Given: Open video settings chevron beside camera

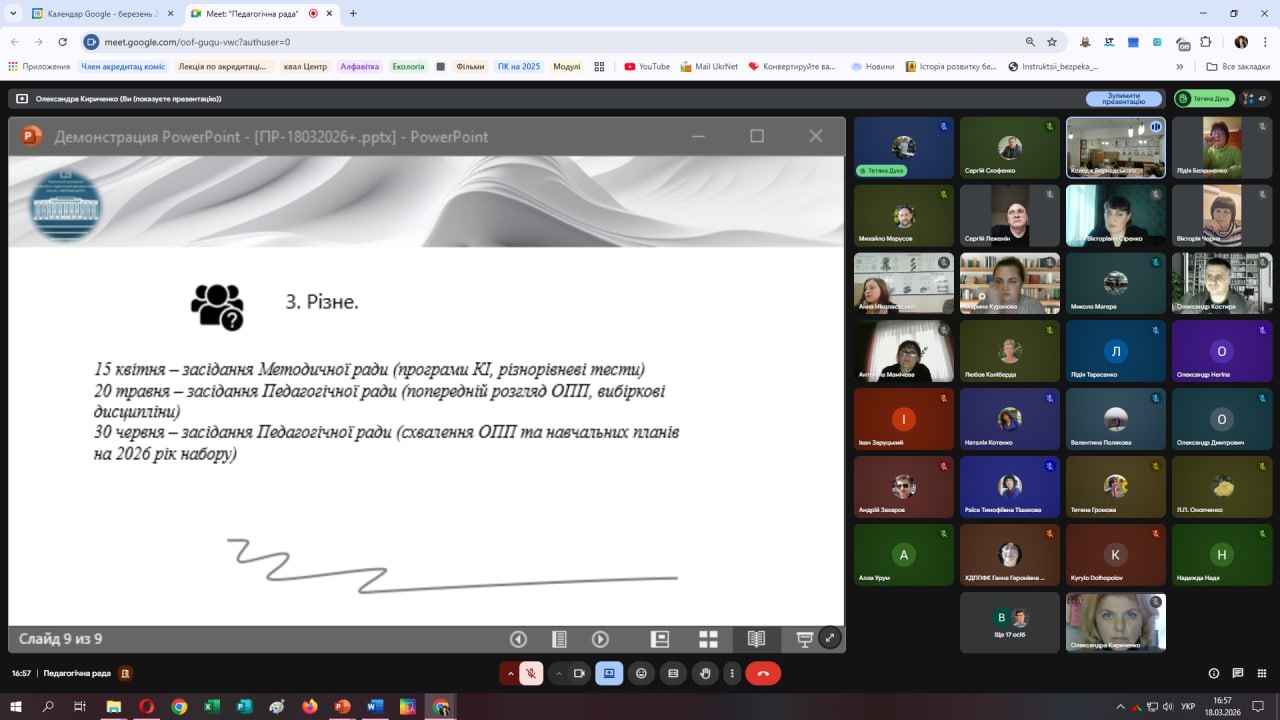Looking at the screenshot, I should click(558, 674).
